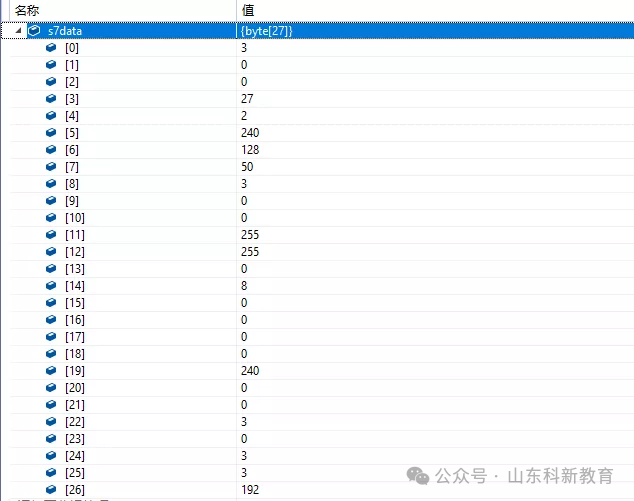This screenshot has width=634, height=501.
Task: Select value 3 of element [0]
Action: [244, 48]
